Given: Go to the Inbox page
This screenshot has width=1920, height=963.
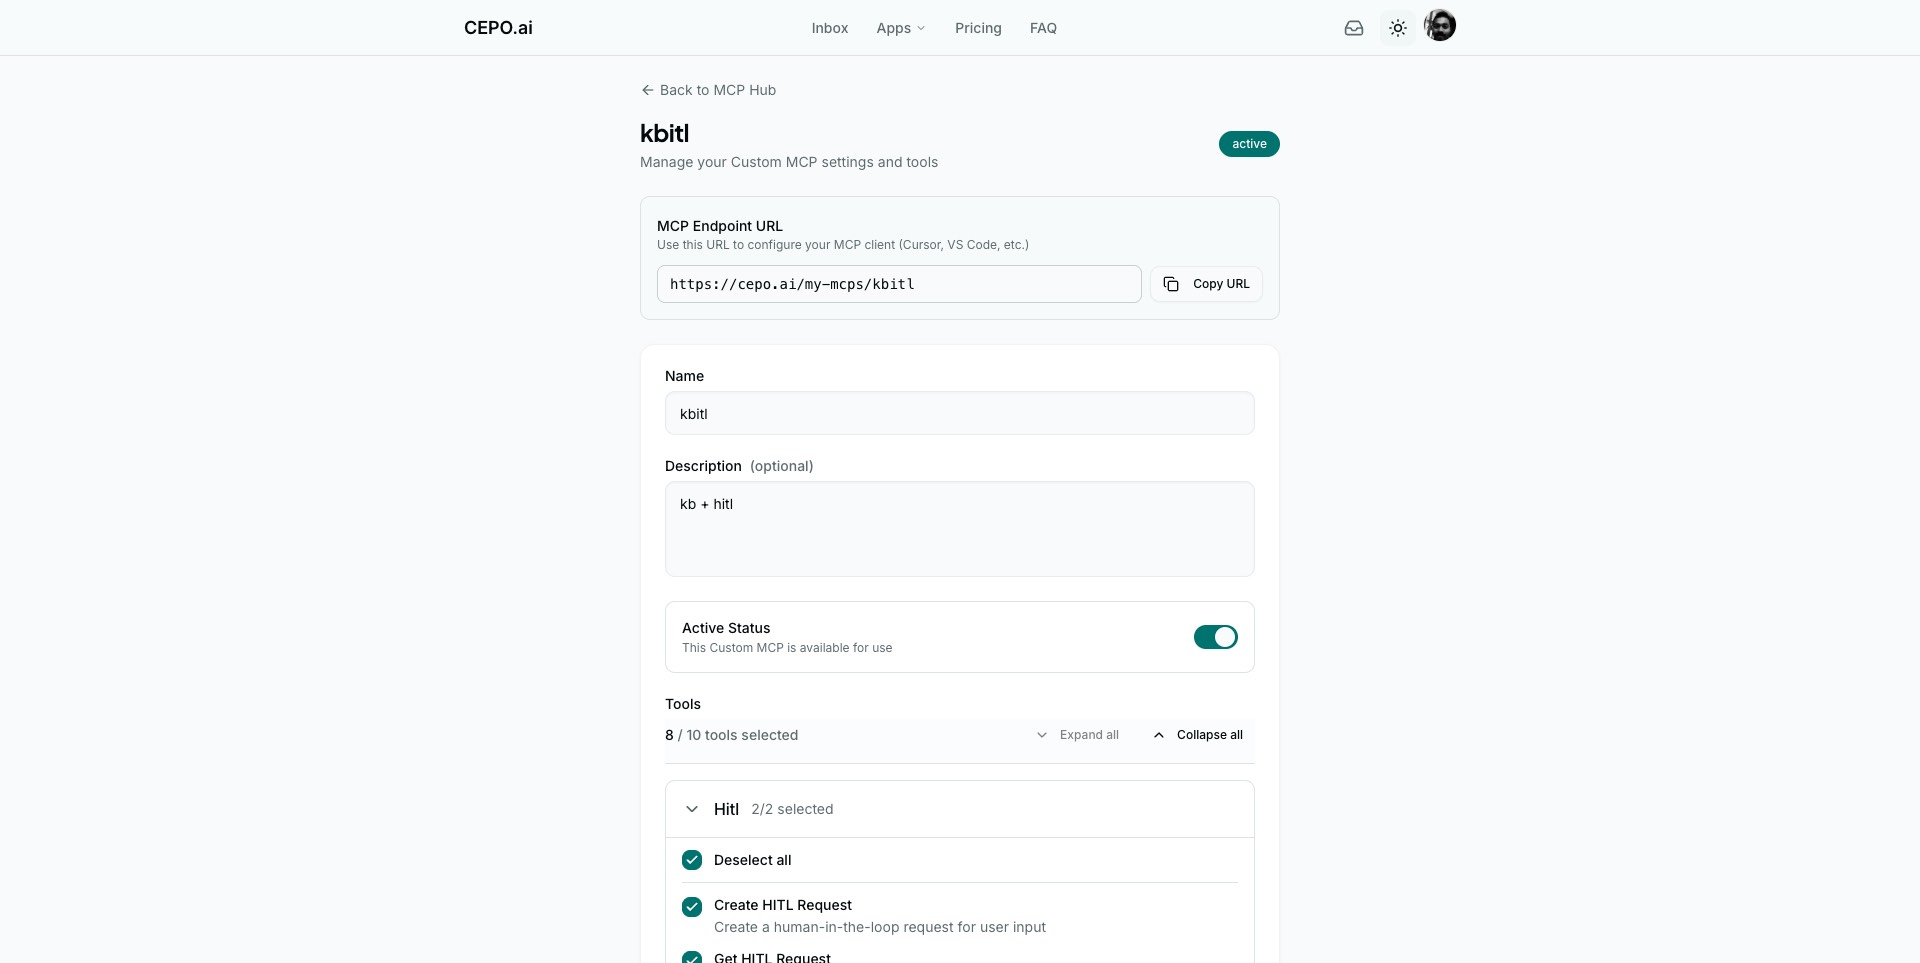Looking at the screenshot, I should pos(829,28).
